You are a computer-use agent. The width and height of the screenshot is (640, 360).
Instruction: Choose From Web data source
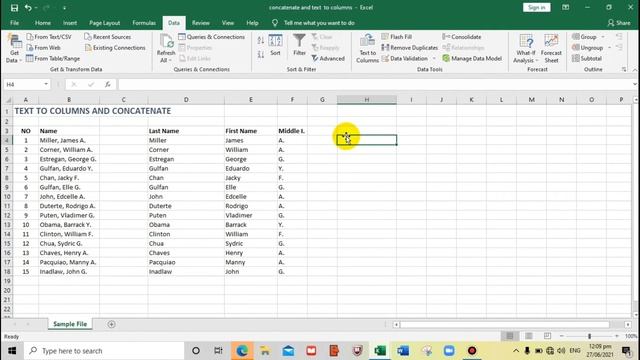(44, 48)
